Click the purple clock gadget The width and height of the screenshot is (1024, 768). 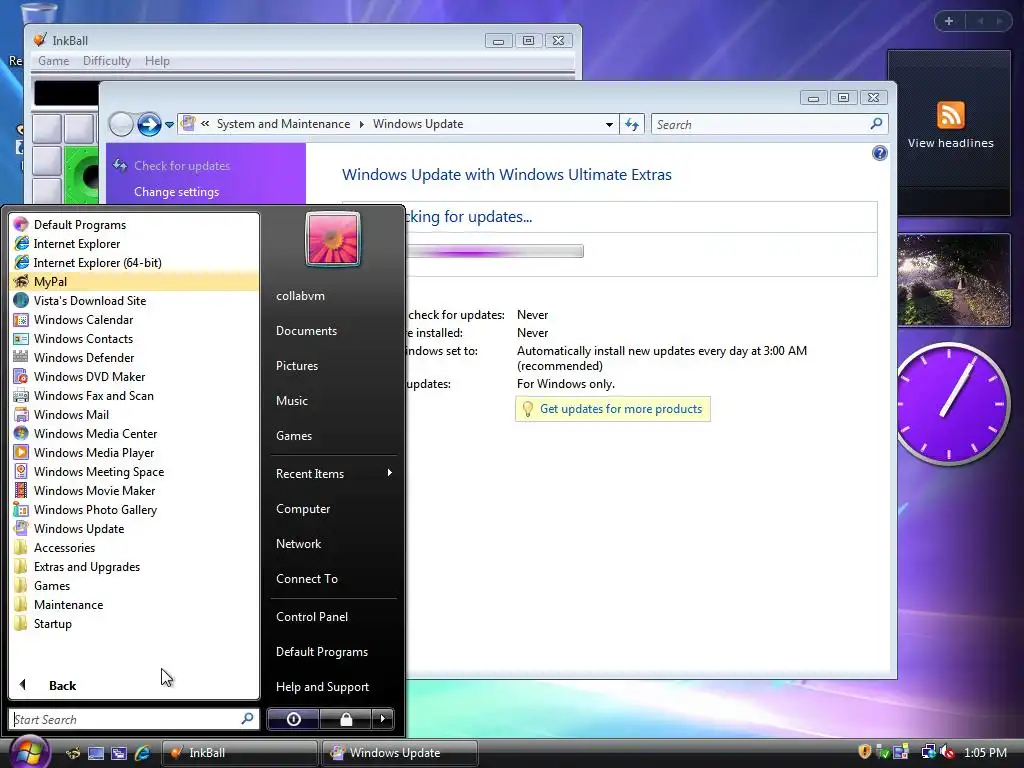click(x=952, y=403)
